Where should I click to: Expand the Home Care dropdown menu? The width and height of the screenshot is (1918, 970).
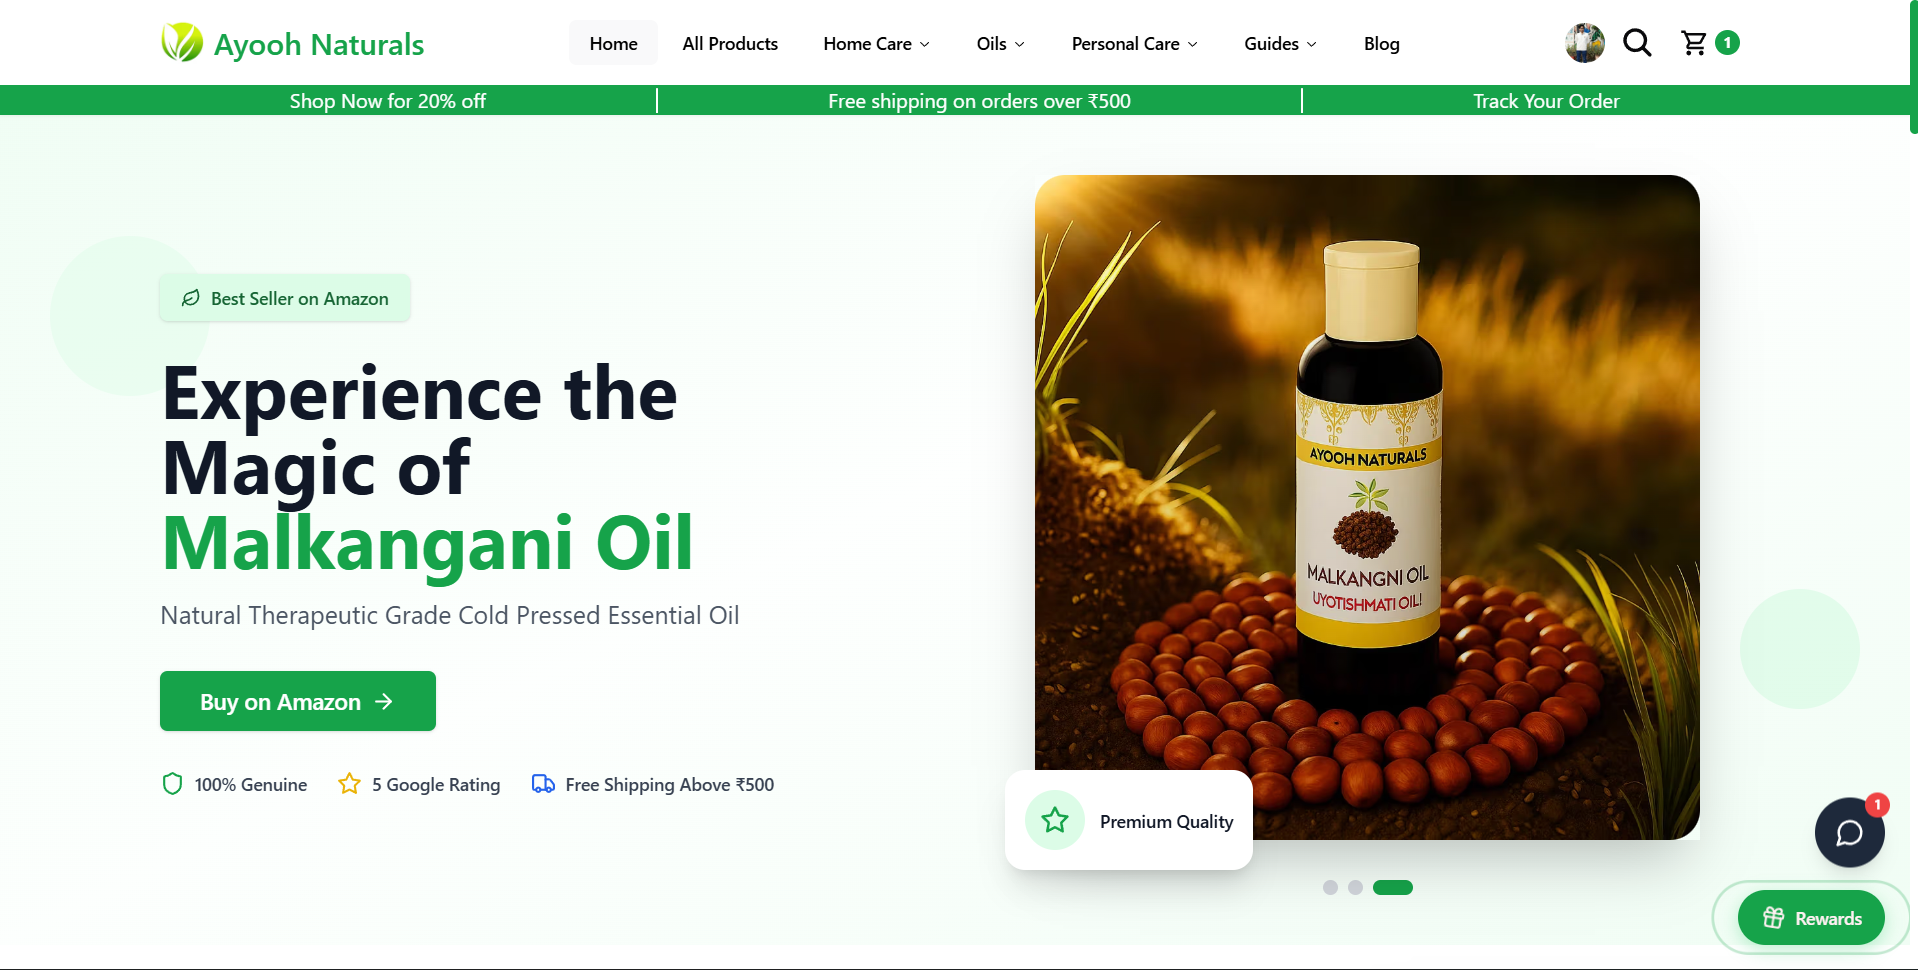pyautogui.click(x=876, y=43)
